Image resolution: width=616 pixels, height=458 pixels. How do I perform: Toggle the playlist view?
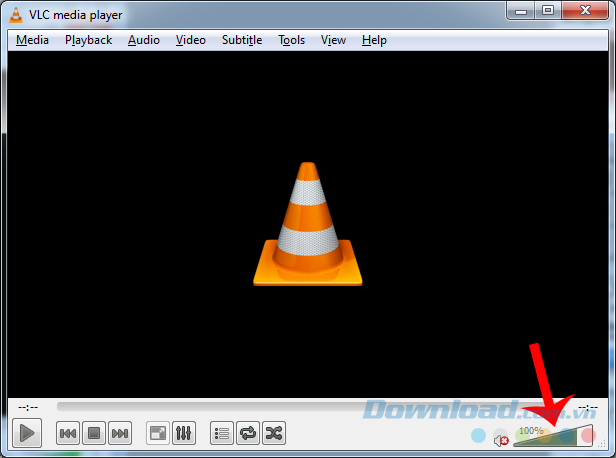click(222, 433)
